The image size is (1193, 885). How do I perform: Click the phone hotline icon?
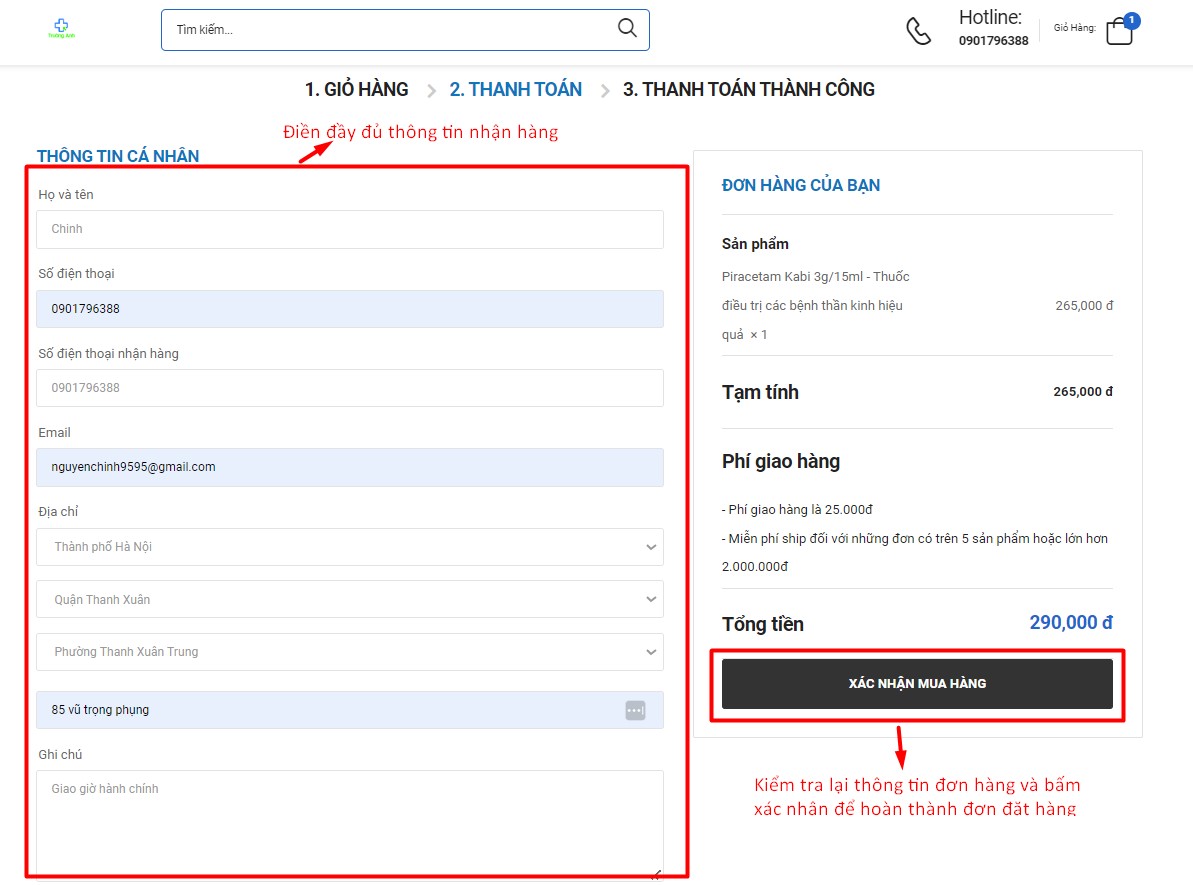coord(918,31)
